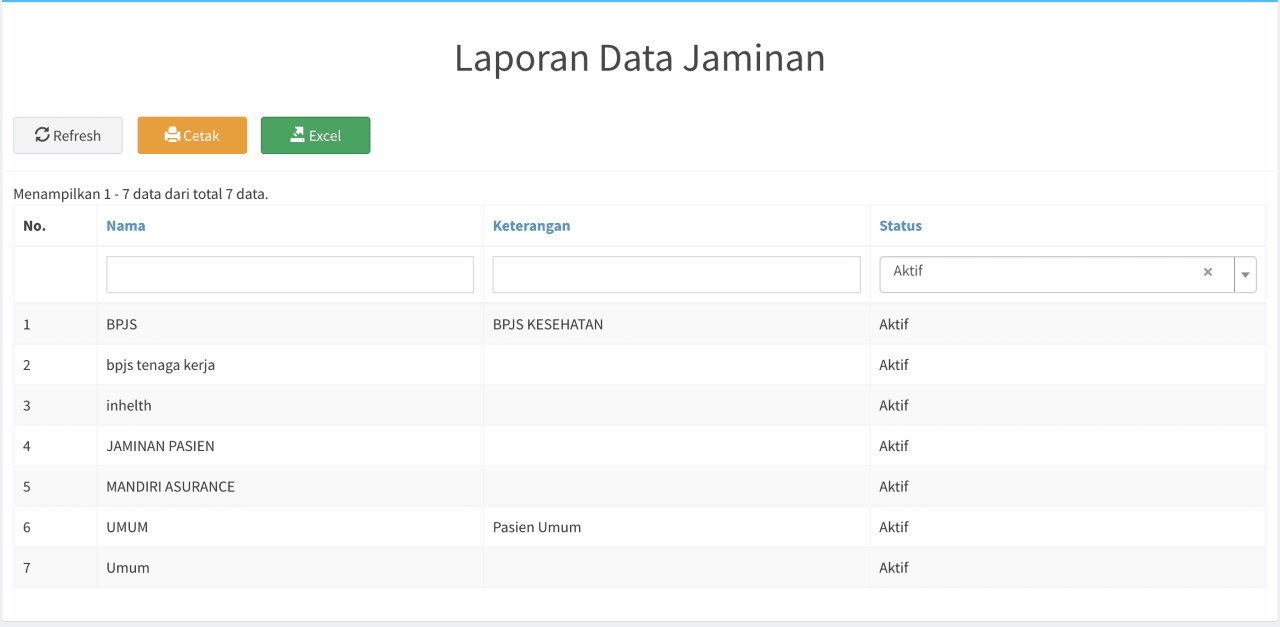Click the printer icon on Cetak
The height and width of the screenshot is (627, 1280).
pos(172,135)
